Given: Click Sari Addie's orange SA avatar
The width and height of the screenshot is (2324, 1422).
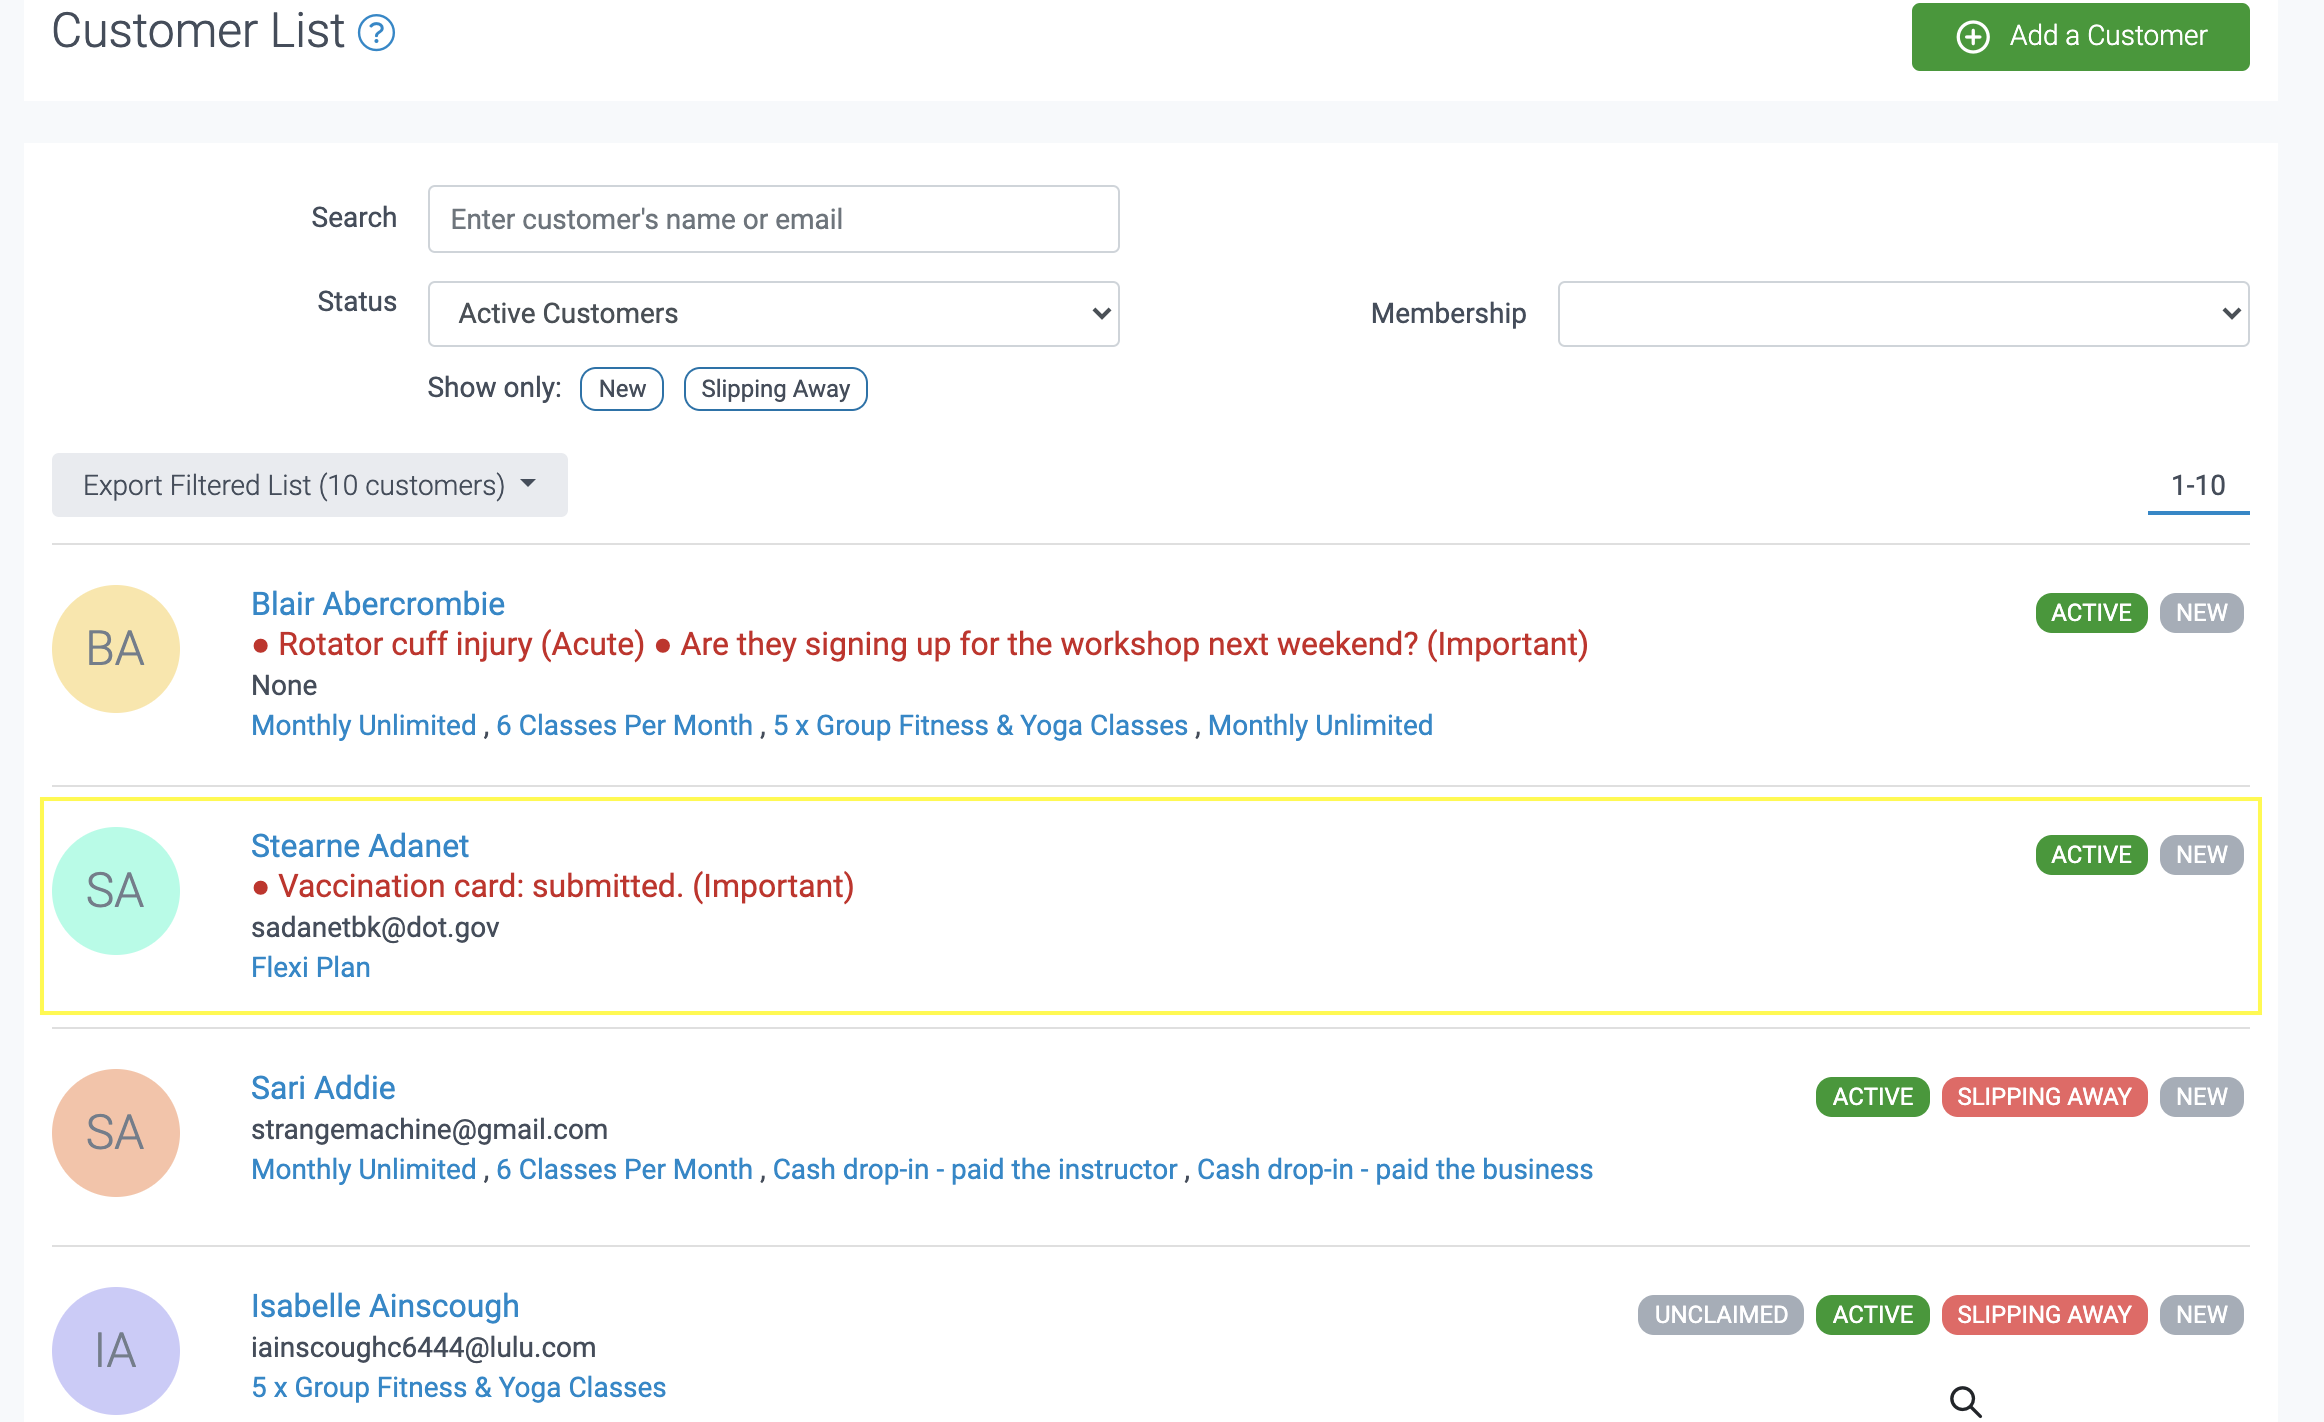Looking at the screenshot, I should coord(116,1133).
